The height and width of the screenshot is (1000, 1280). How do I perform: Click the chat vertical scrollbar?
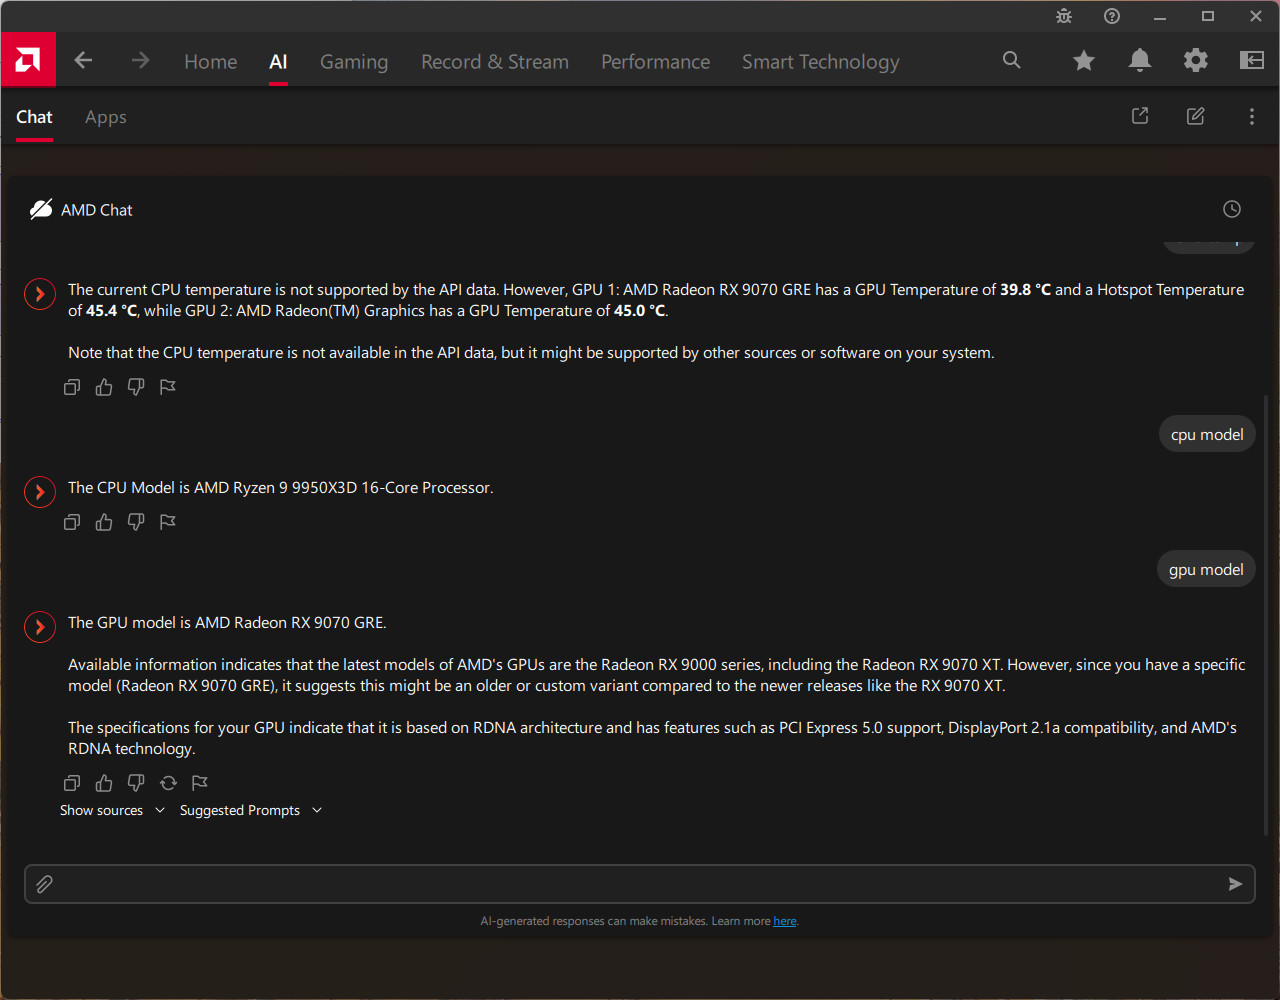1266,615
